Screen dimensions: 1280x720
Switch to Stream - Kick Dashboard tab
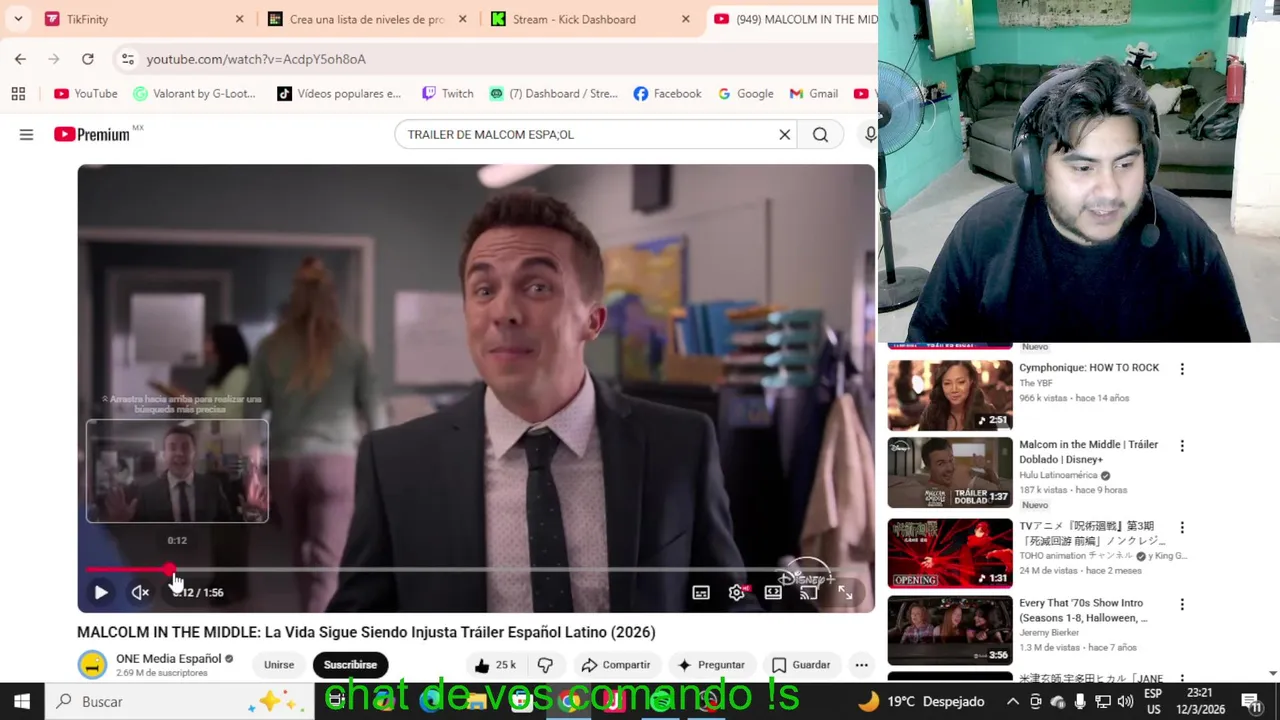point(590,19)
